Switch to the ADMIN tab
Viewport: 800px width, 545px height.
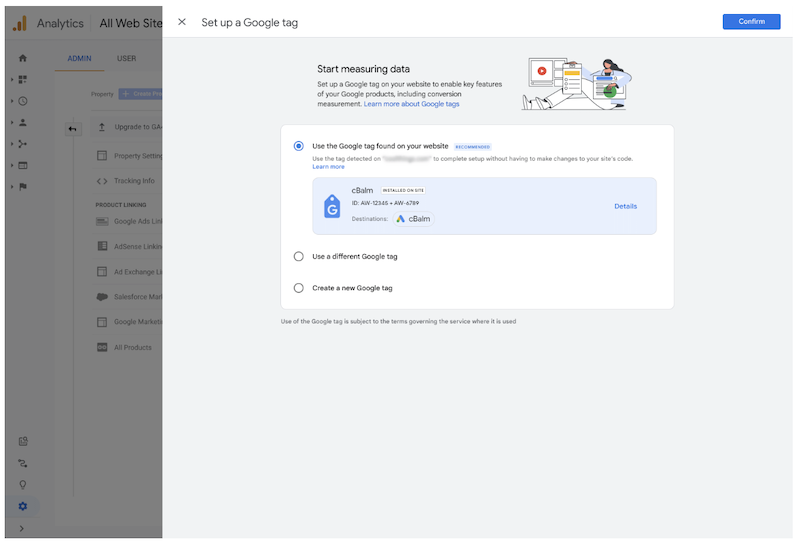click(x=80, y=59)
